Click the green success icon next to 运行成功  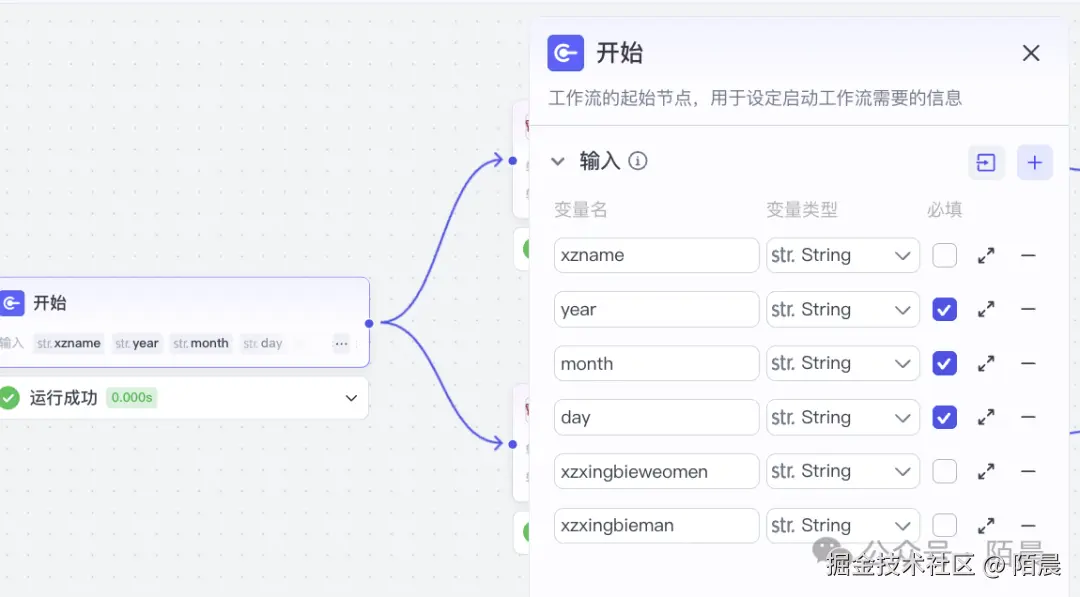[10, 397]
